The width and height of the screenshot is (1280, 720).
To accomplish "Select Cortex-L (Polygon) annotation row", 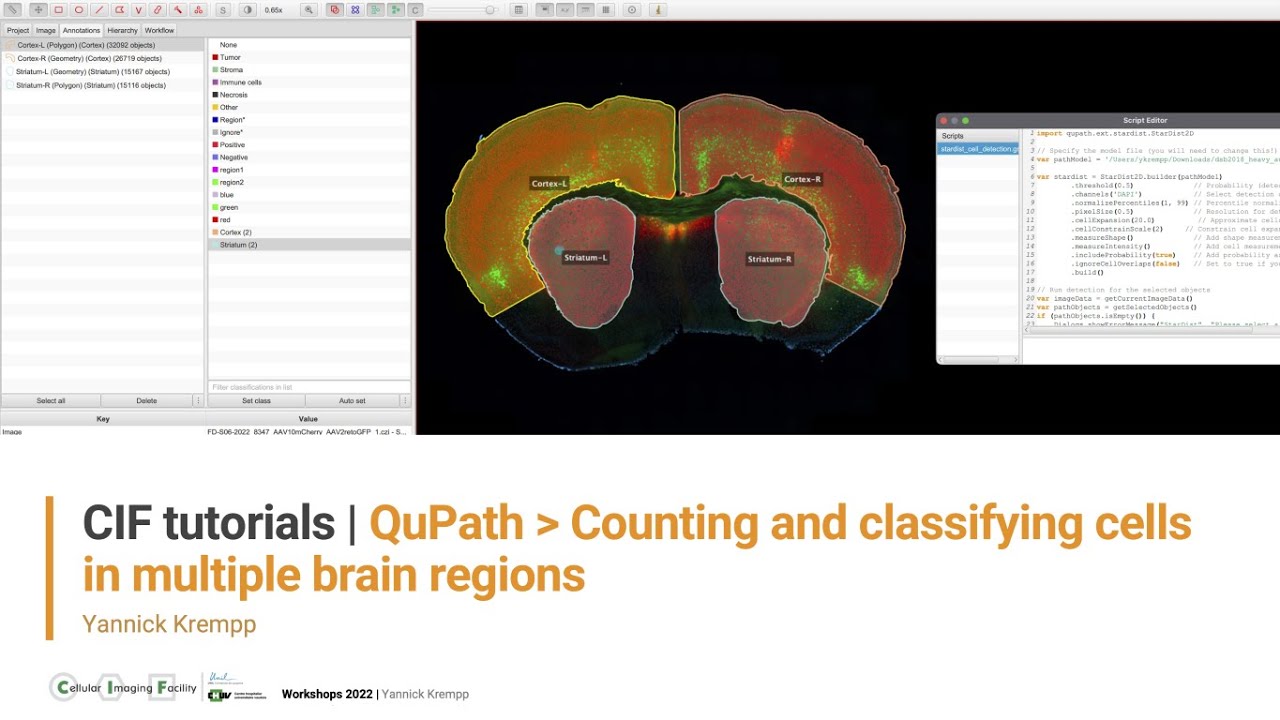I will click(102, 45).
